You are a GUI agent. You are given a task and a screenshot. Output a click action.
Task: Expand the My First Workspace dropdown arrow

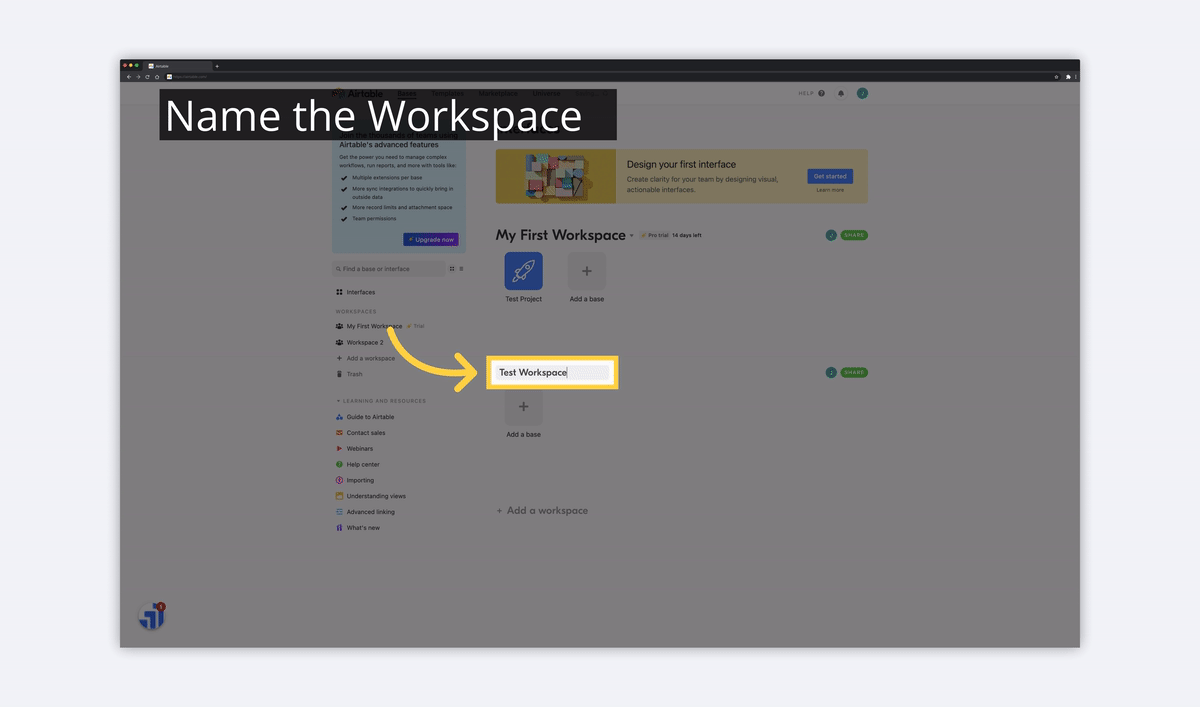pos(632,236)
